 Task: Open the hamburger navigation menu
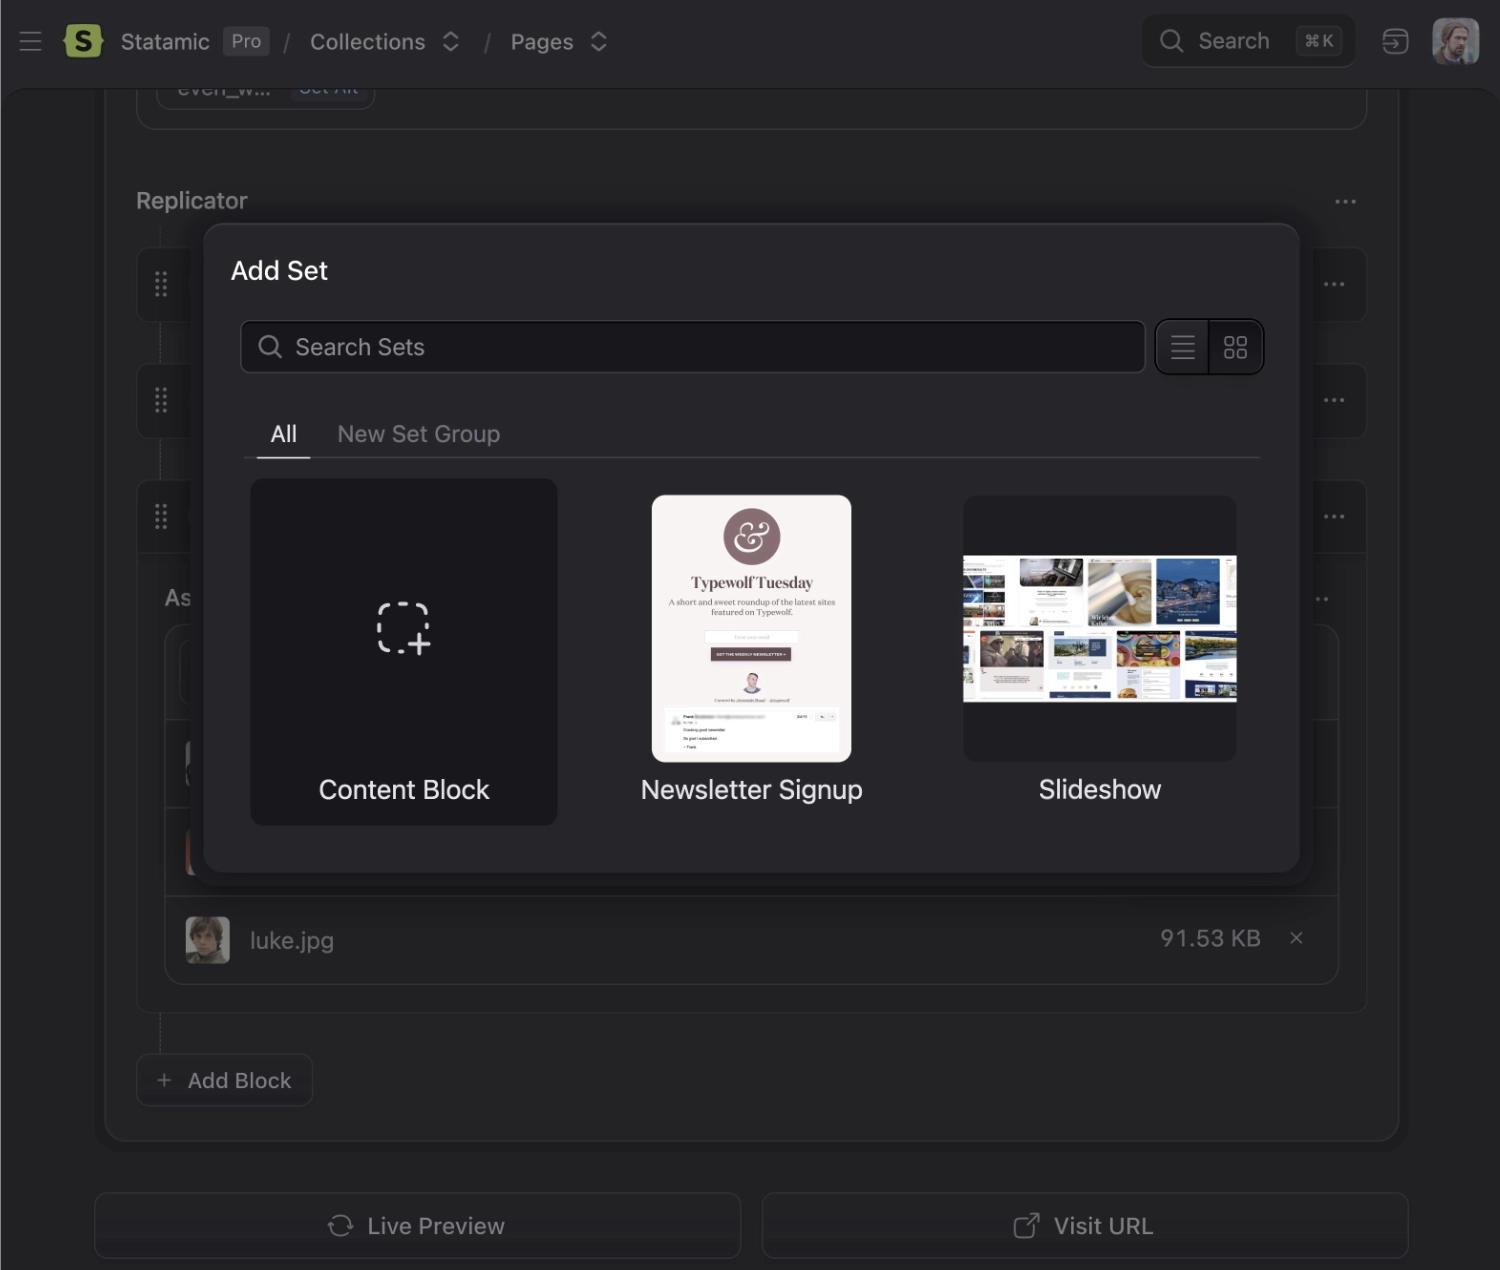(x=30, y=41)
